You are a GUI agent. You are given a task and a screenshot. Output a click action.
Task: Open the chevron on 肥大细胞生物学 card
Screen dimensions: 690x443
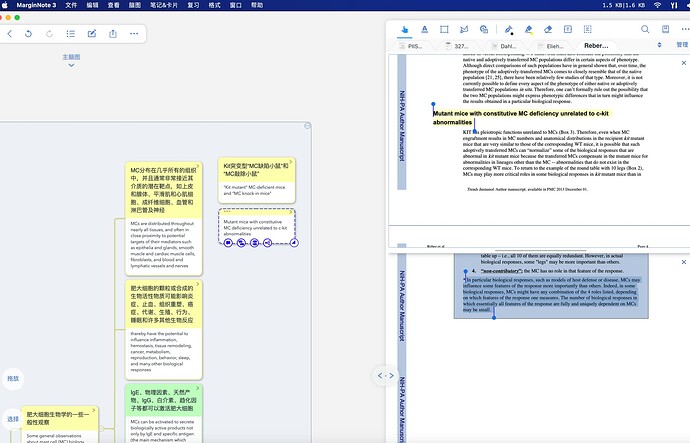click(94, 410)
